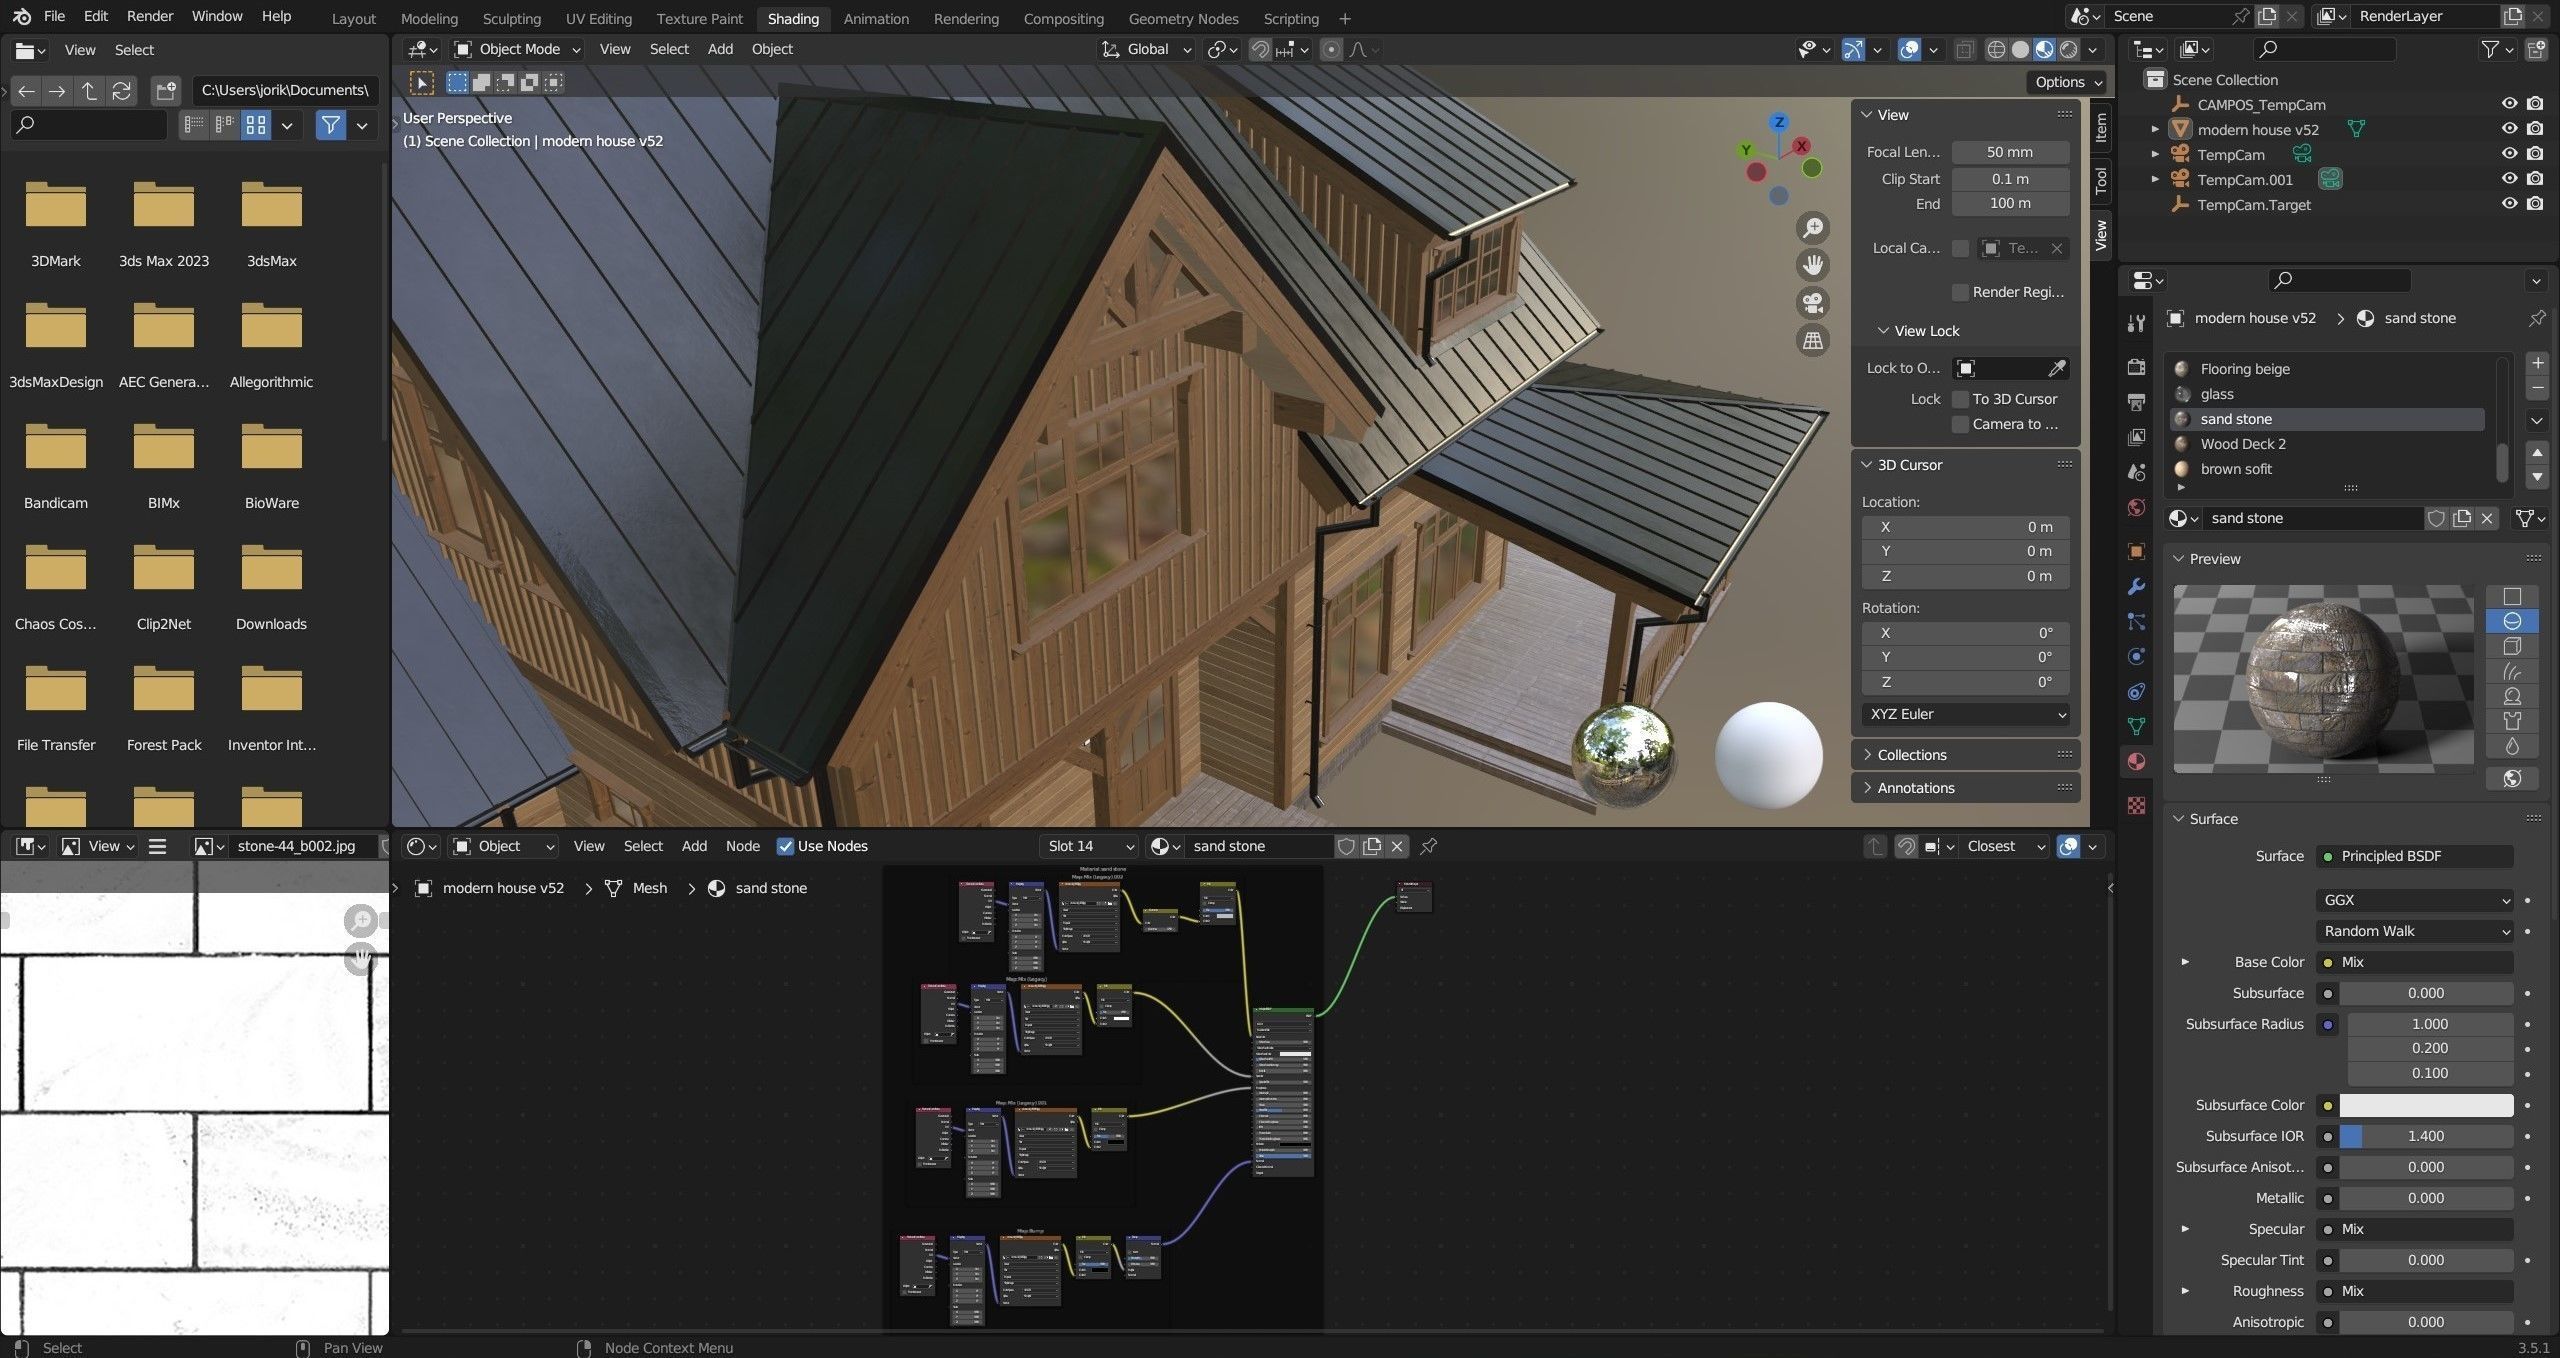Open the Render menu
The height and width of the screenshot is (1358, 2560).
tap(150, 16)
